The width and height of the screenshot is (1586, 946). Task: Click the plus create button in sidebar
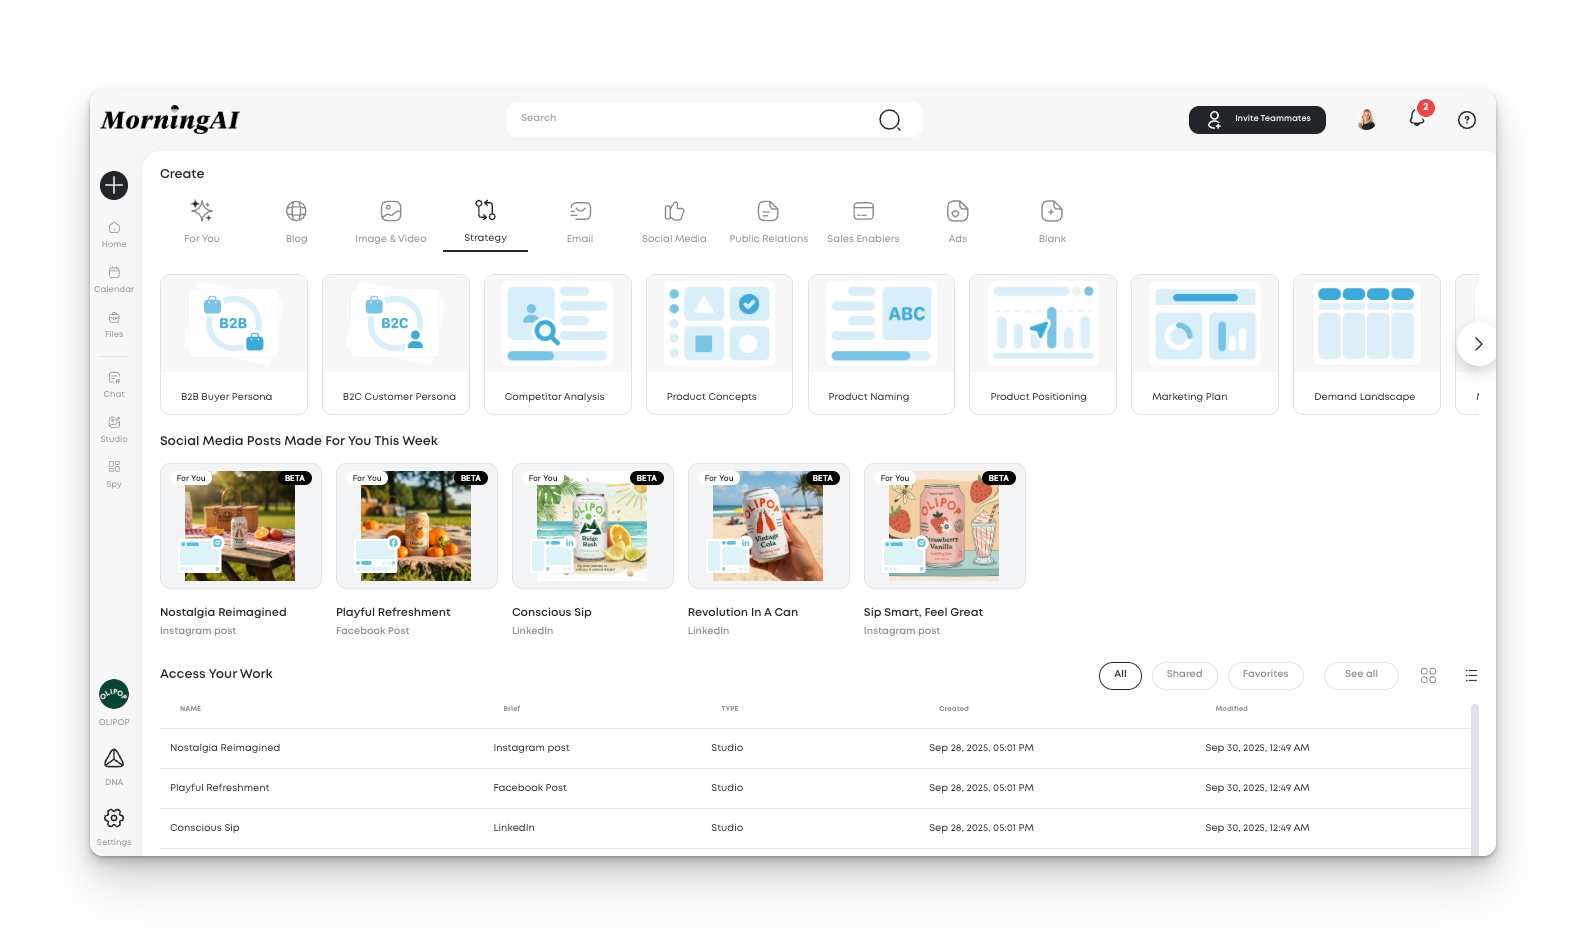114,185
